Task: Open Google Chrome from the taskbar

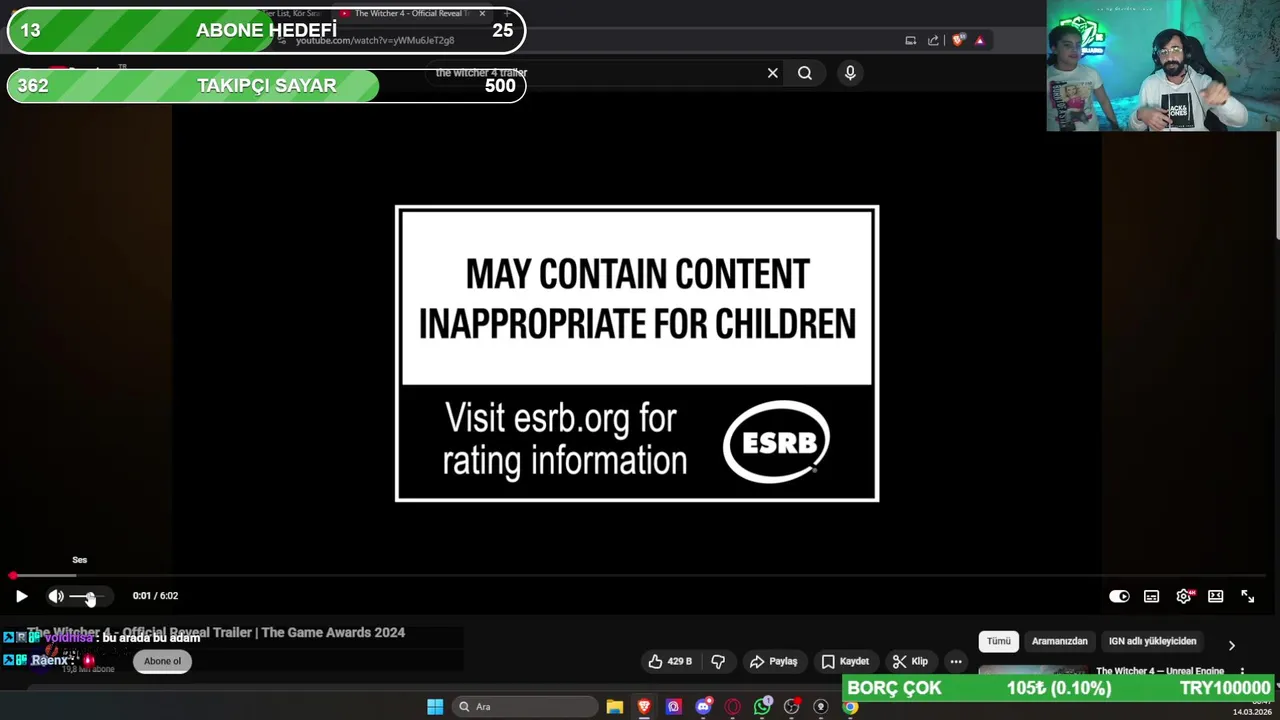Action: [850, 707]
